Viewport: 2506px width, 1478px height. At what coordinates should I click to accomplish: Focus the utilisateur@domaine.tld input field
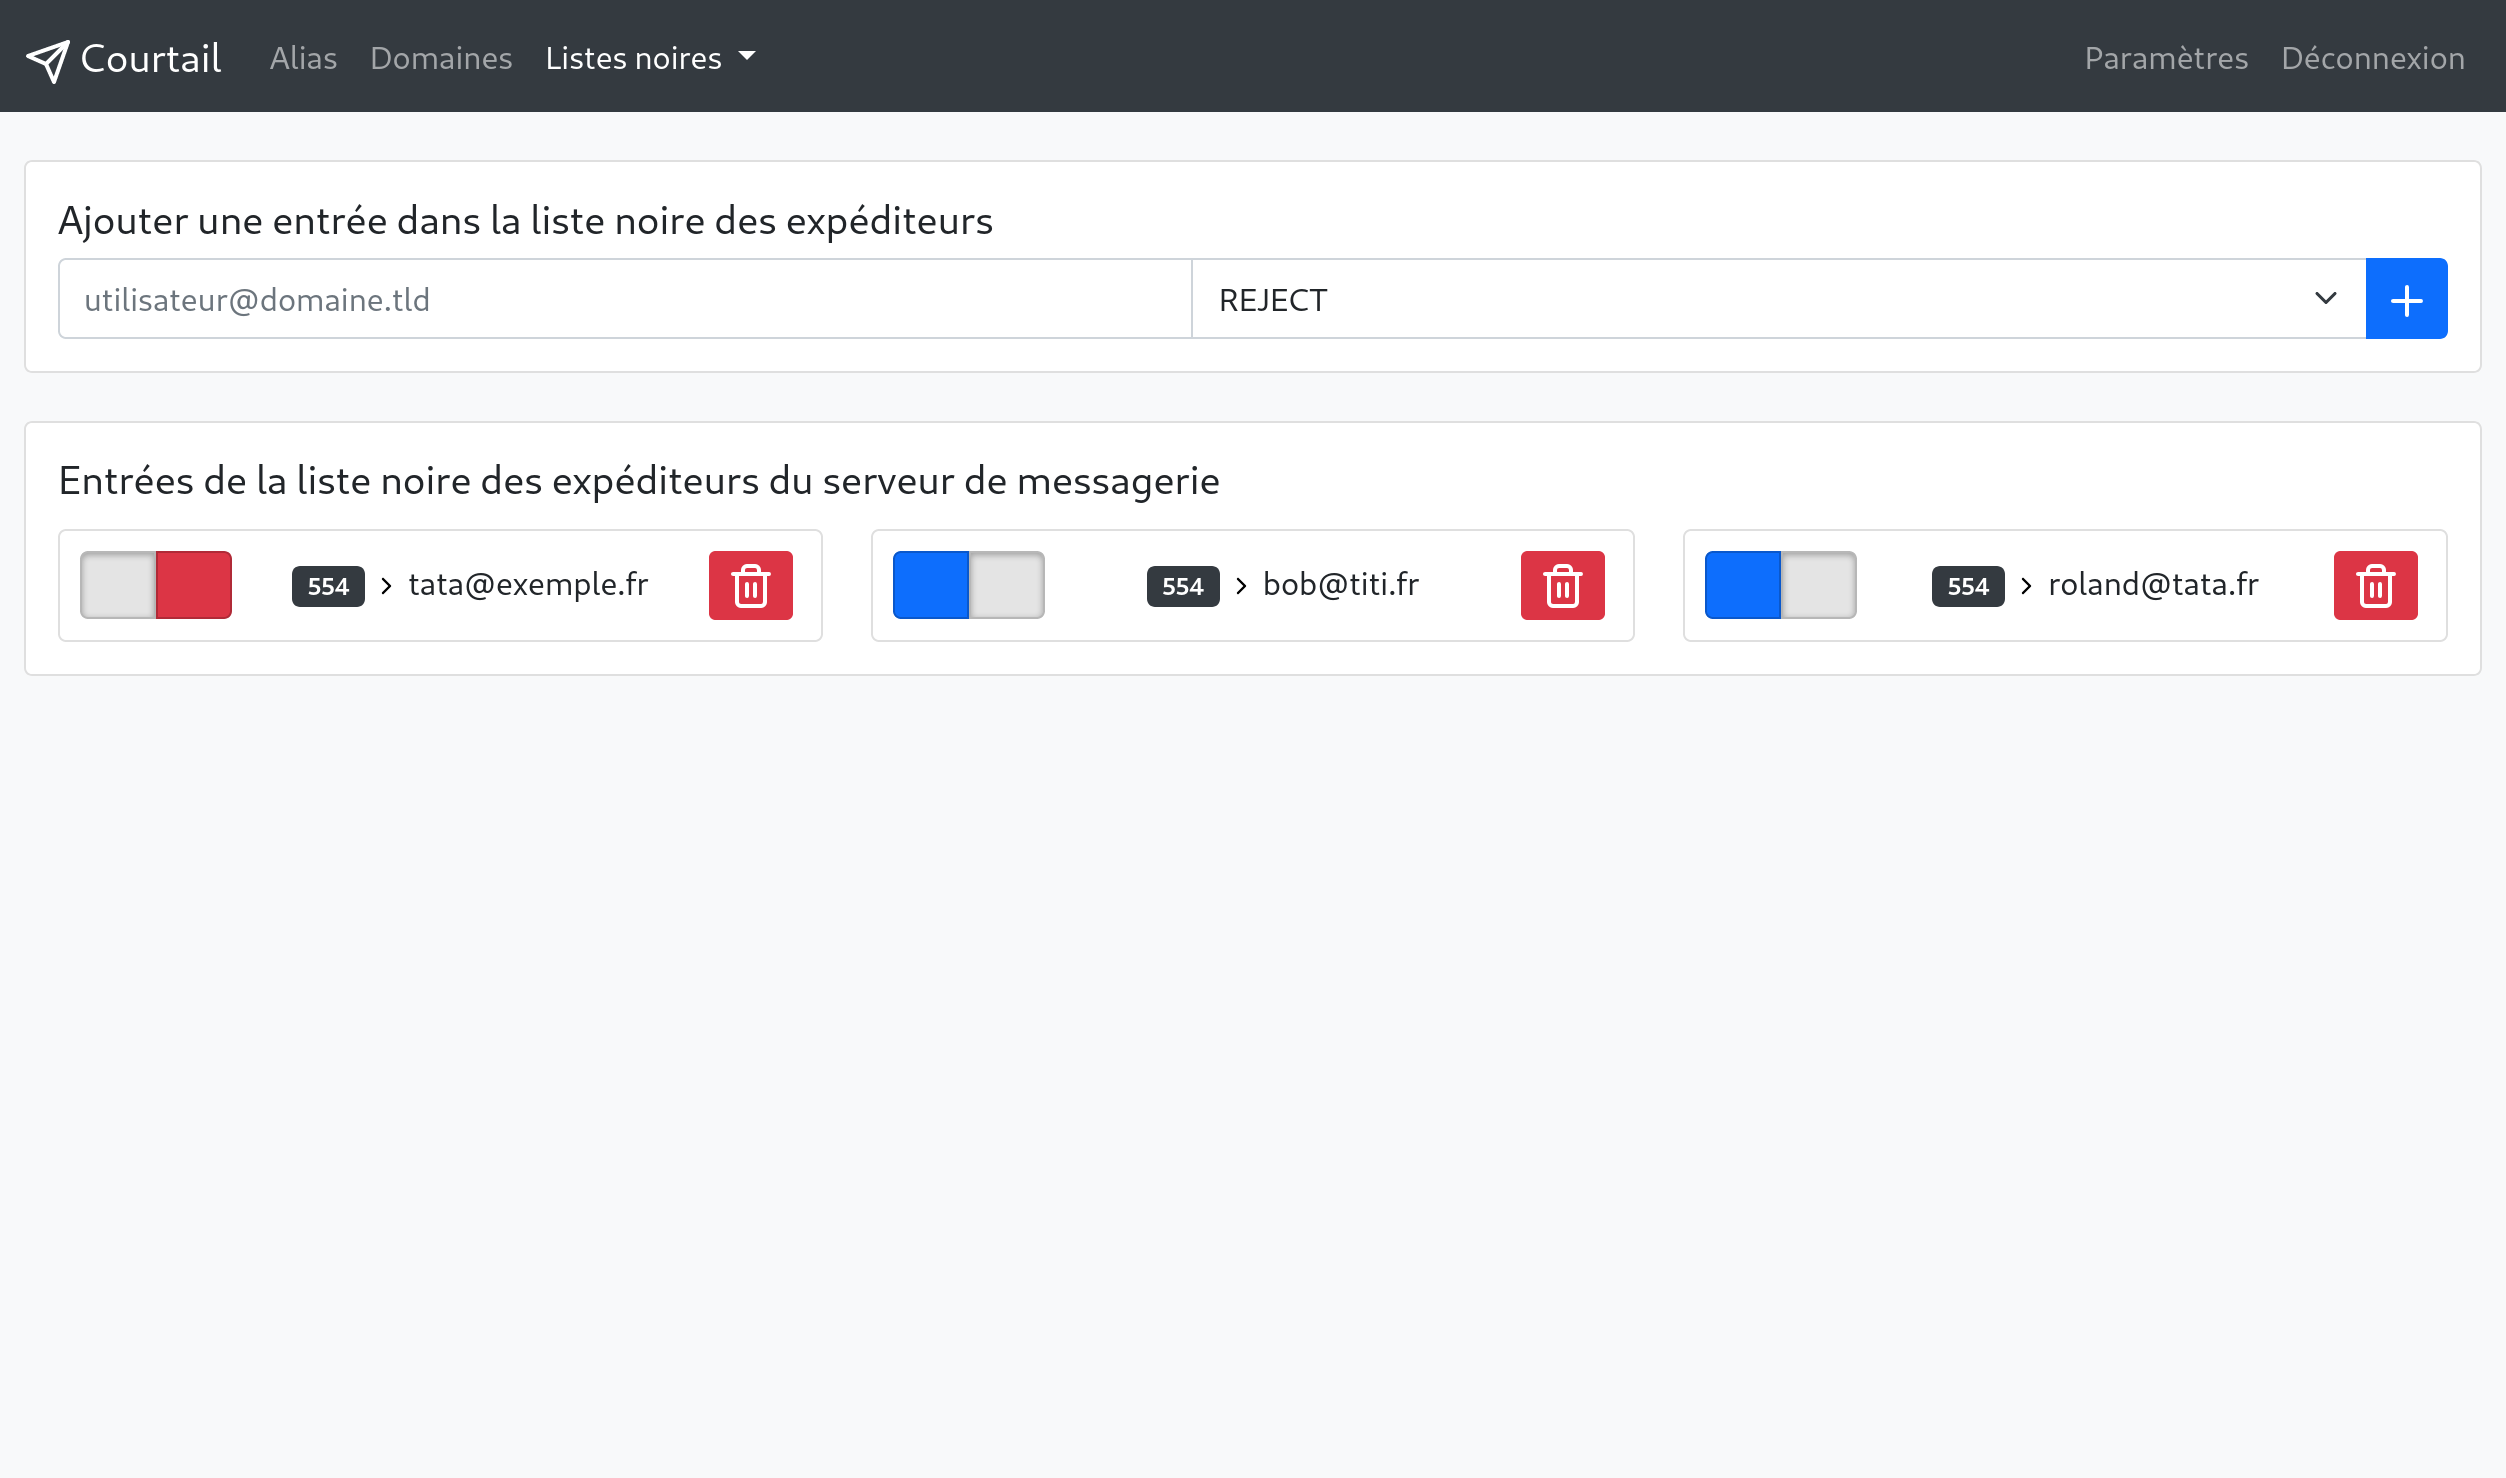click(x=625, y=299)
